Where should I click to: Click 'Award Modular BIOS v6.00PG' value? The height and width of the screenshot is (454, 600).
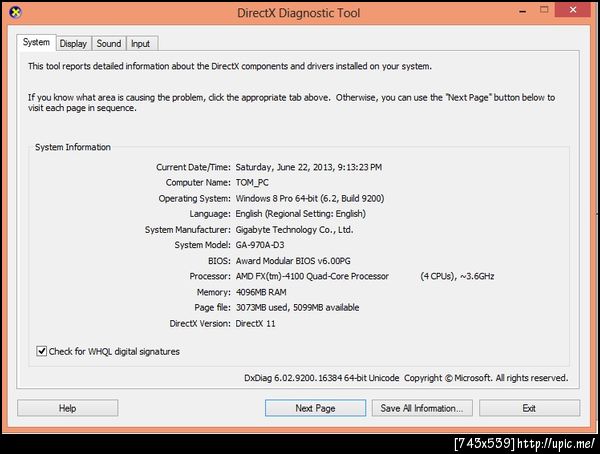[293, 261]
